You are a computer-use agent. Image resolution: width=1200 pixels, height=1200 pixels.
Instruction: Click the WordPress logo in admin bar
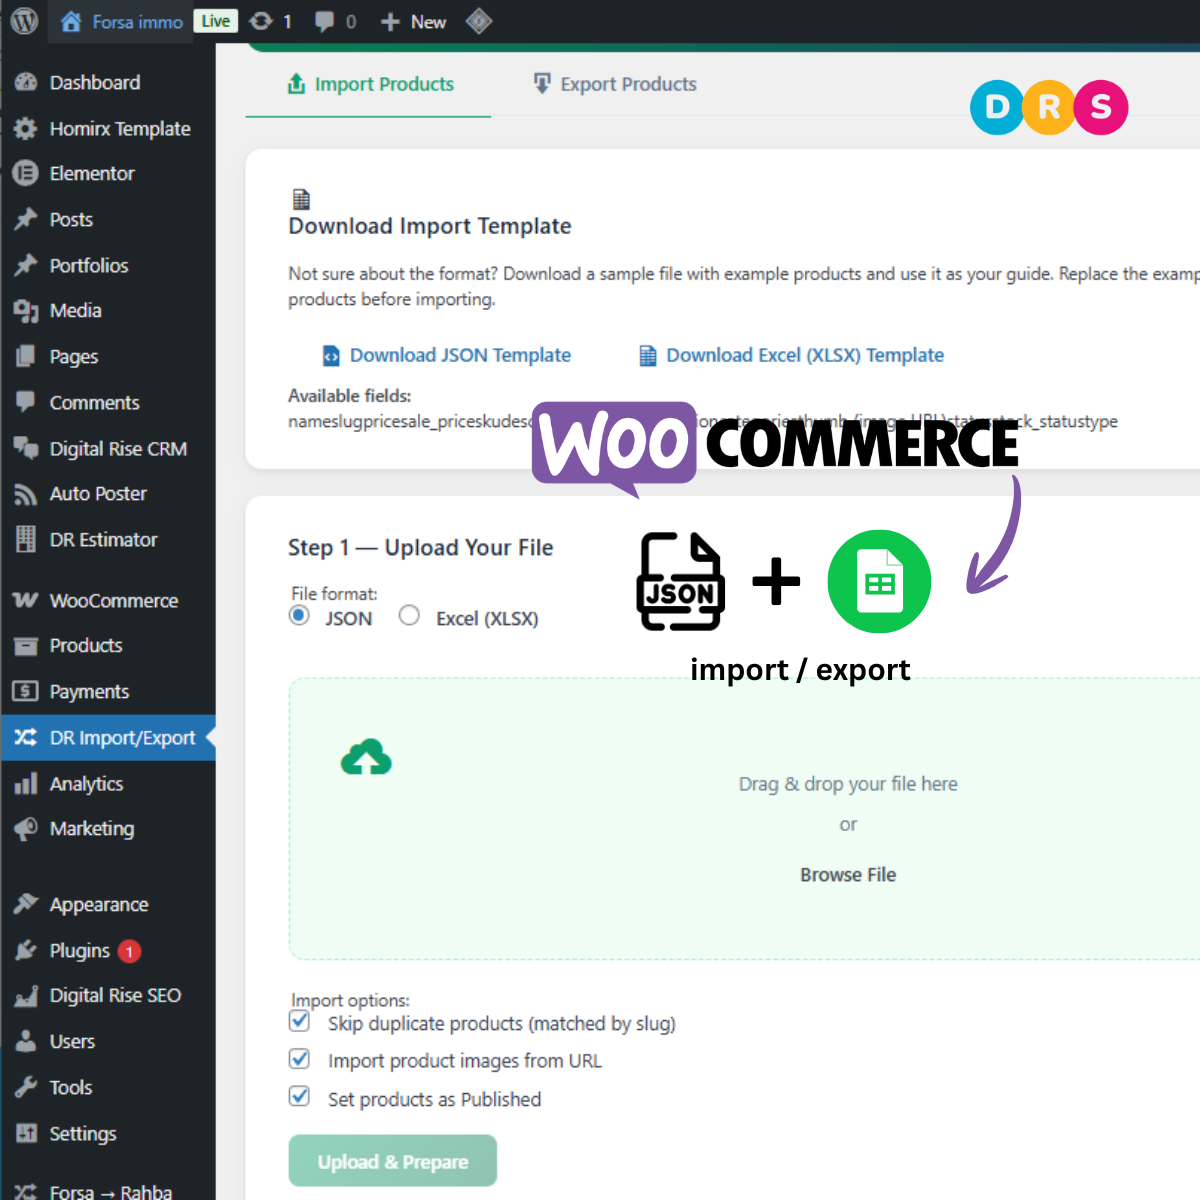(x=24, y=21)
